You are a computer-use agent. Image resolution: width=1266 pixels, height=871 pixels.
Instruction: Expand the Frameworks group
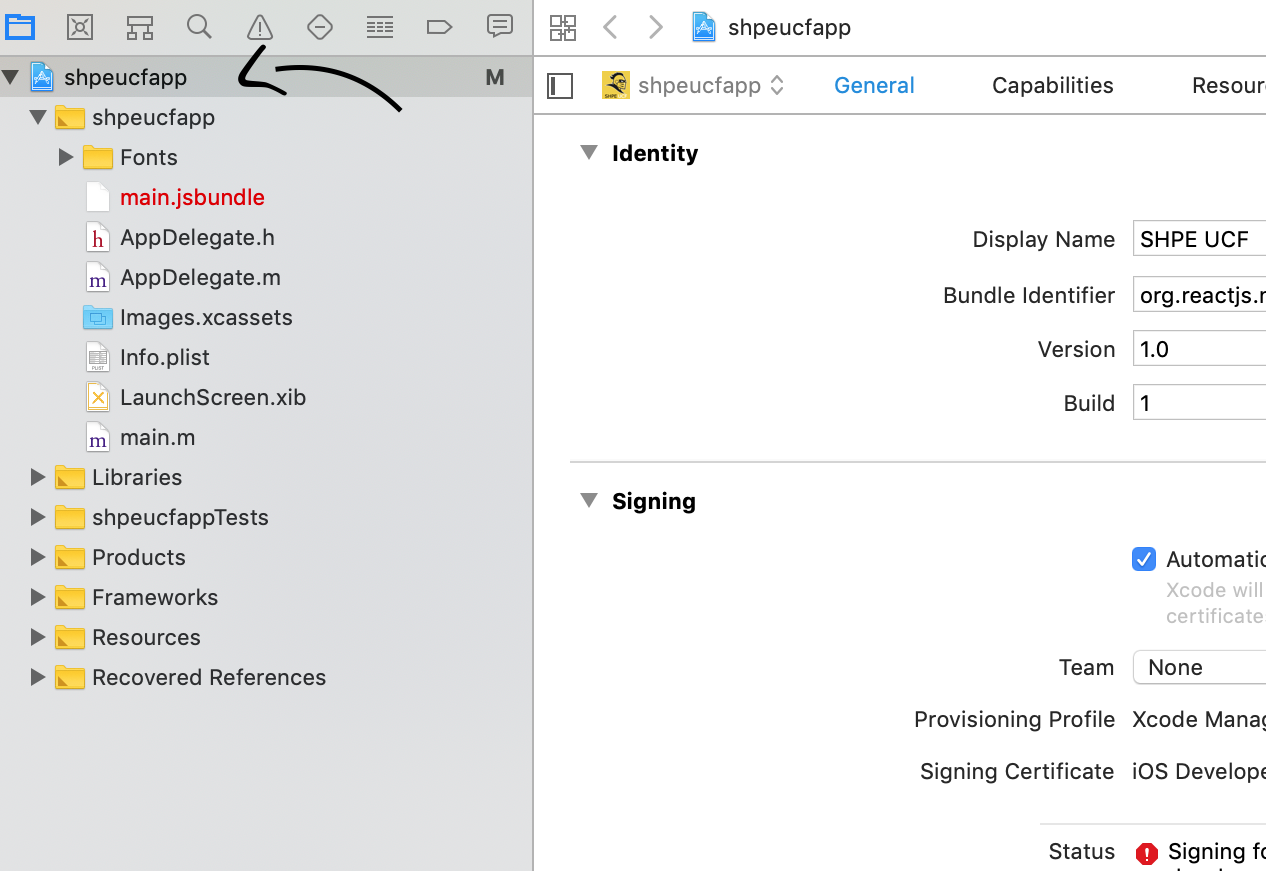click(38, 597)
